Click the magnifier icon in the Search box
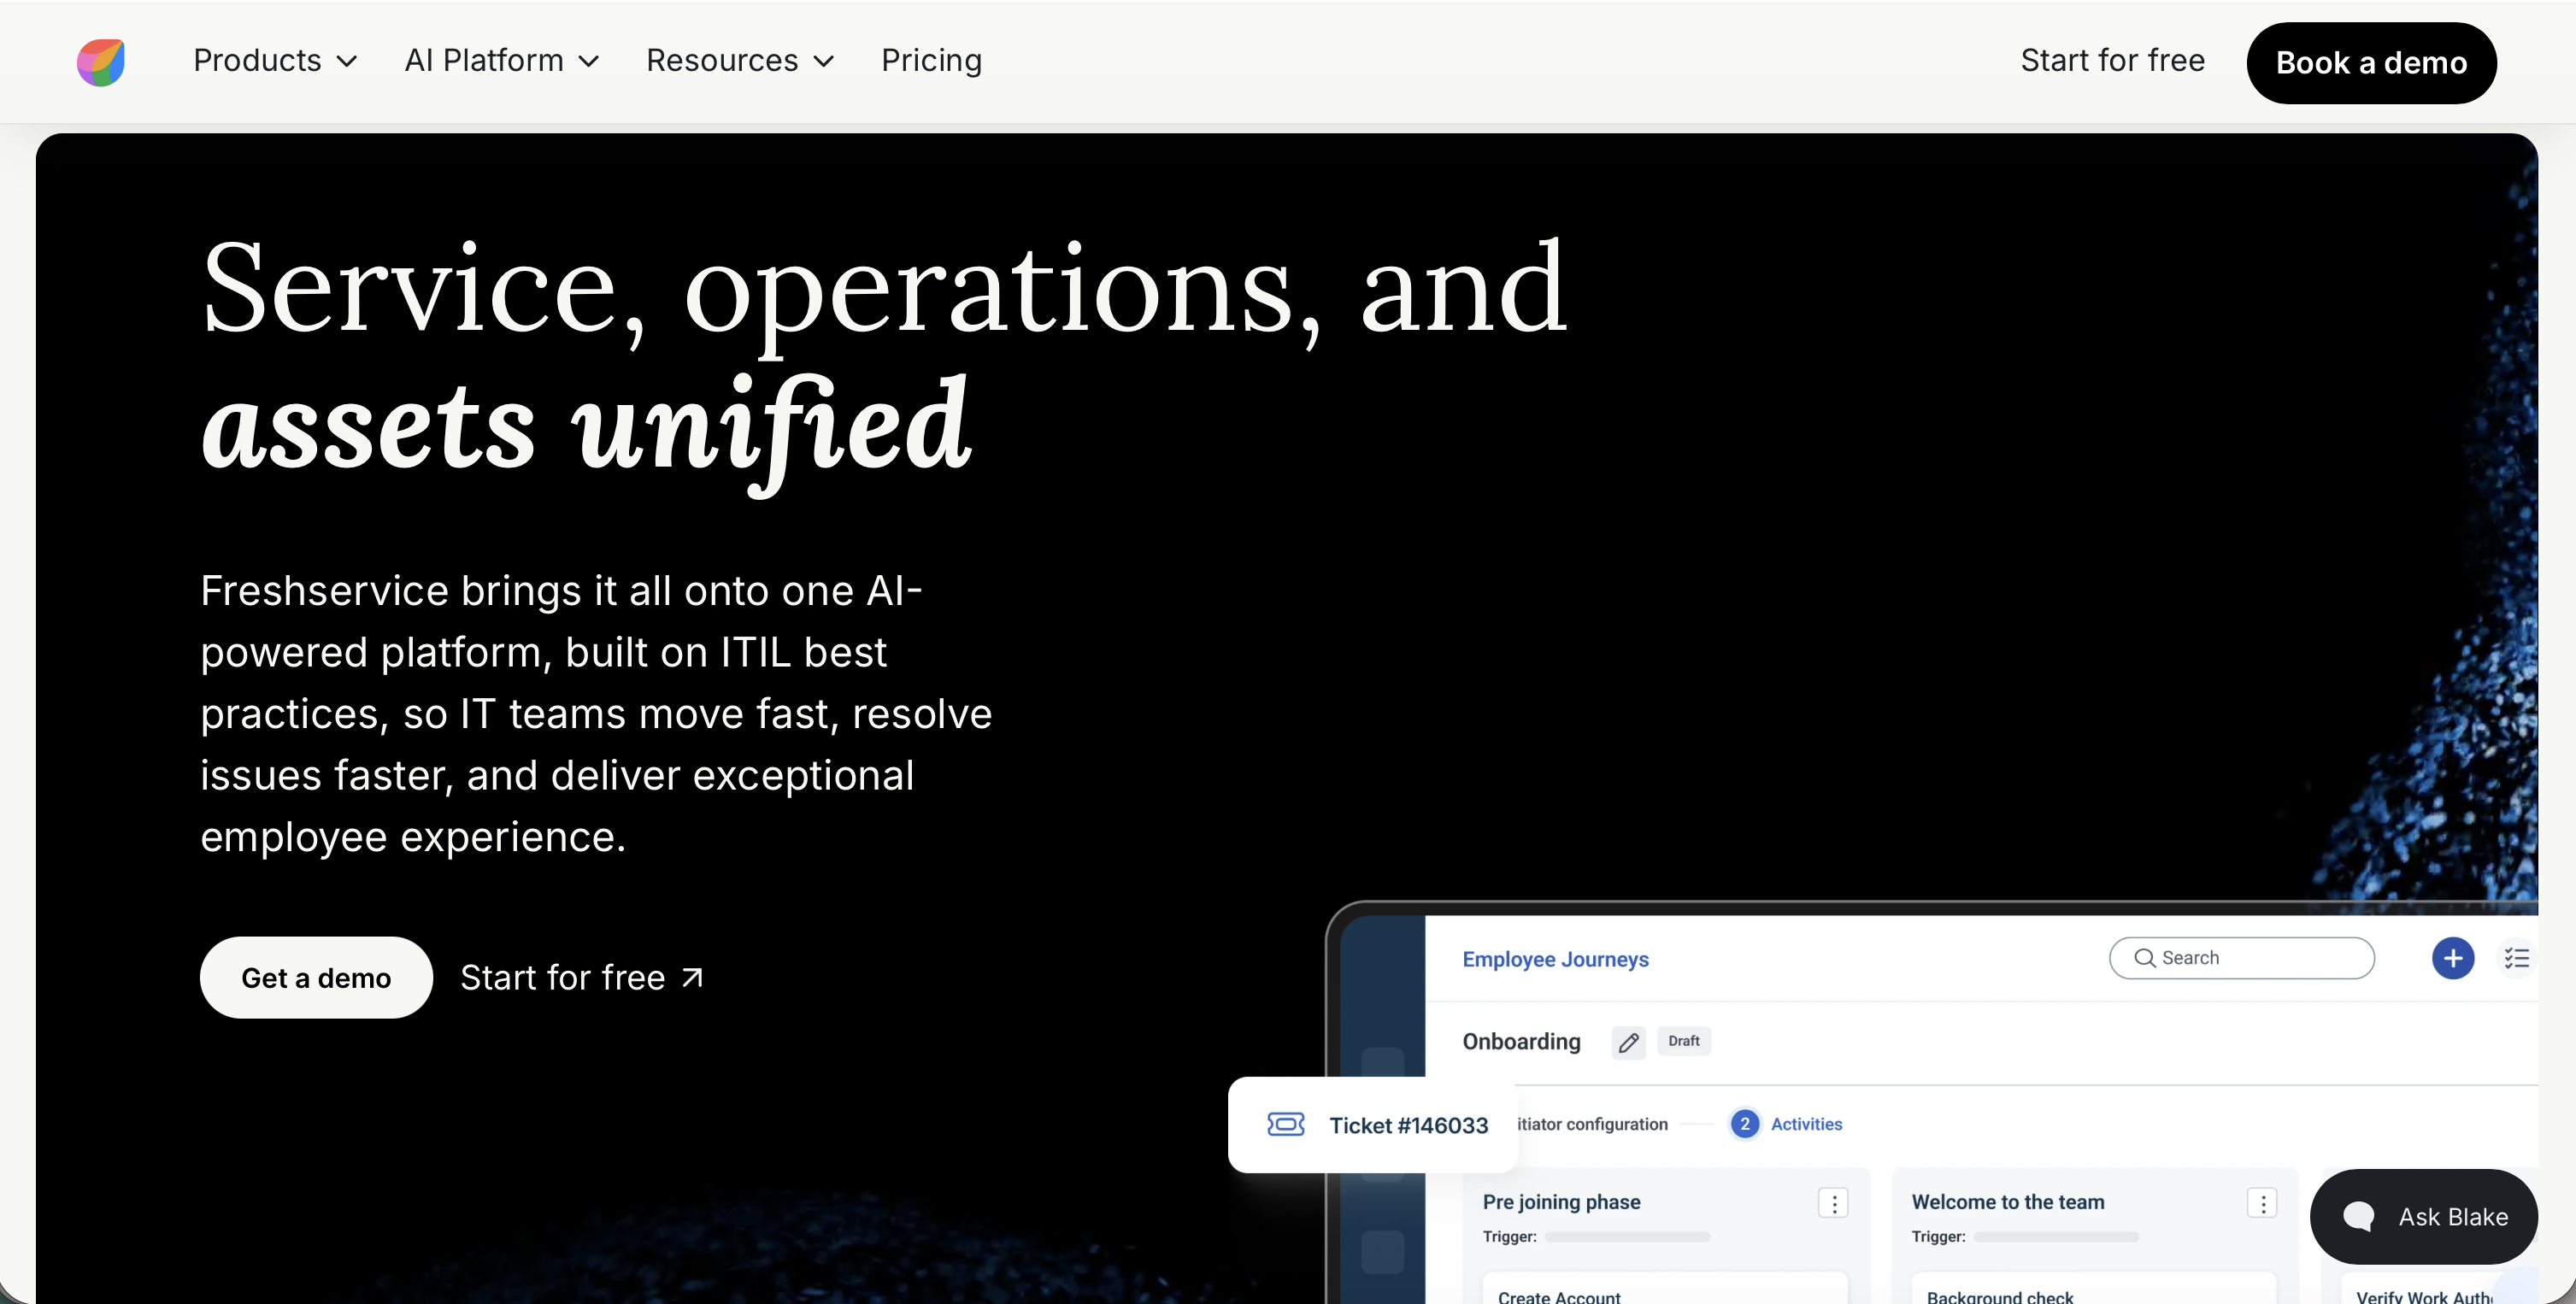The height and width of the screenshot is (1304, 2576). 2144,958
